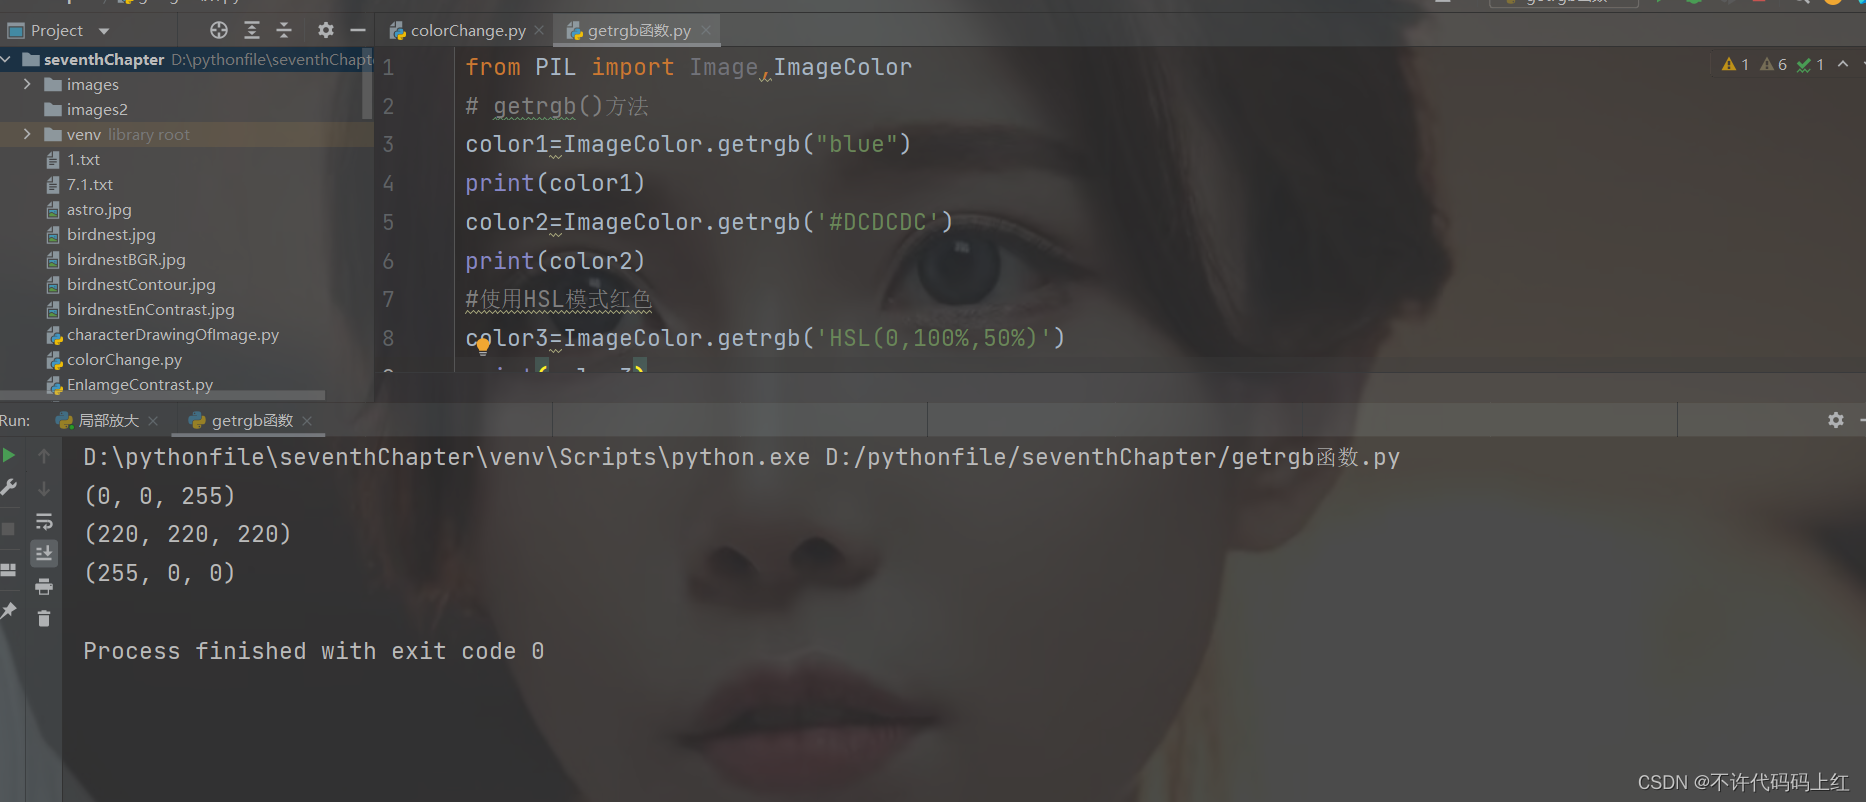The height and width of the screenshot is (802, 1866).
Task: Jump down the stack trace arrow
Action: point(44,489)
